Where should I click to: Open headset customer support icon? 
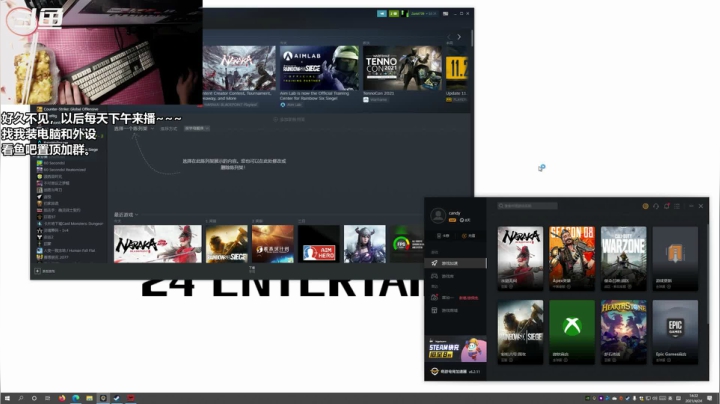click(656, 206)
